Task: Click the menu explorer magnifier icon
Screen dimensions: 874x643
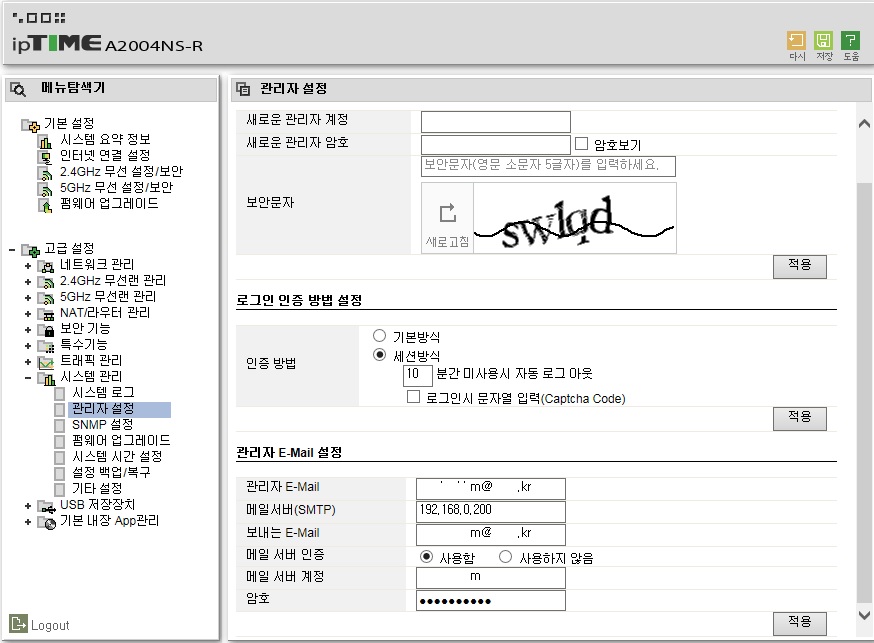Action: point(18,89)
